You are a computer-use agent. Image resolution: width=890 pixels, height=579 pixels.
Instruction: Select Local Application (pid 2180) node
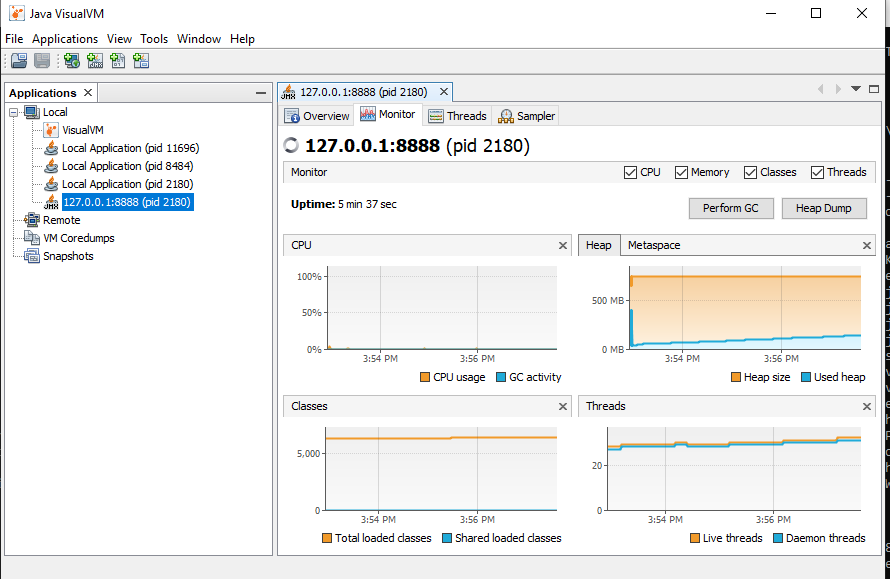click(x=127, y=184)
